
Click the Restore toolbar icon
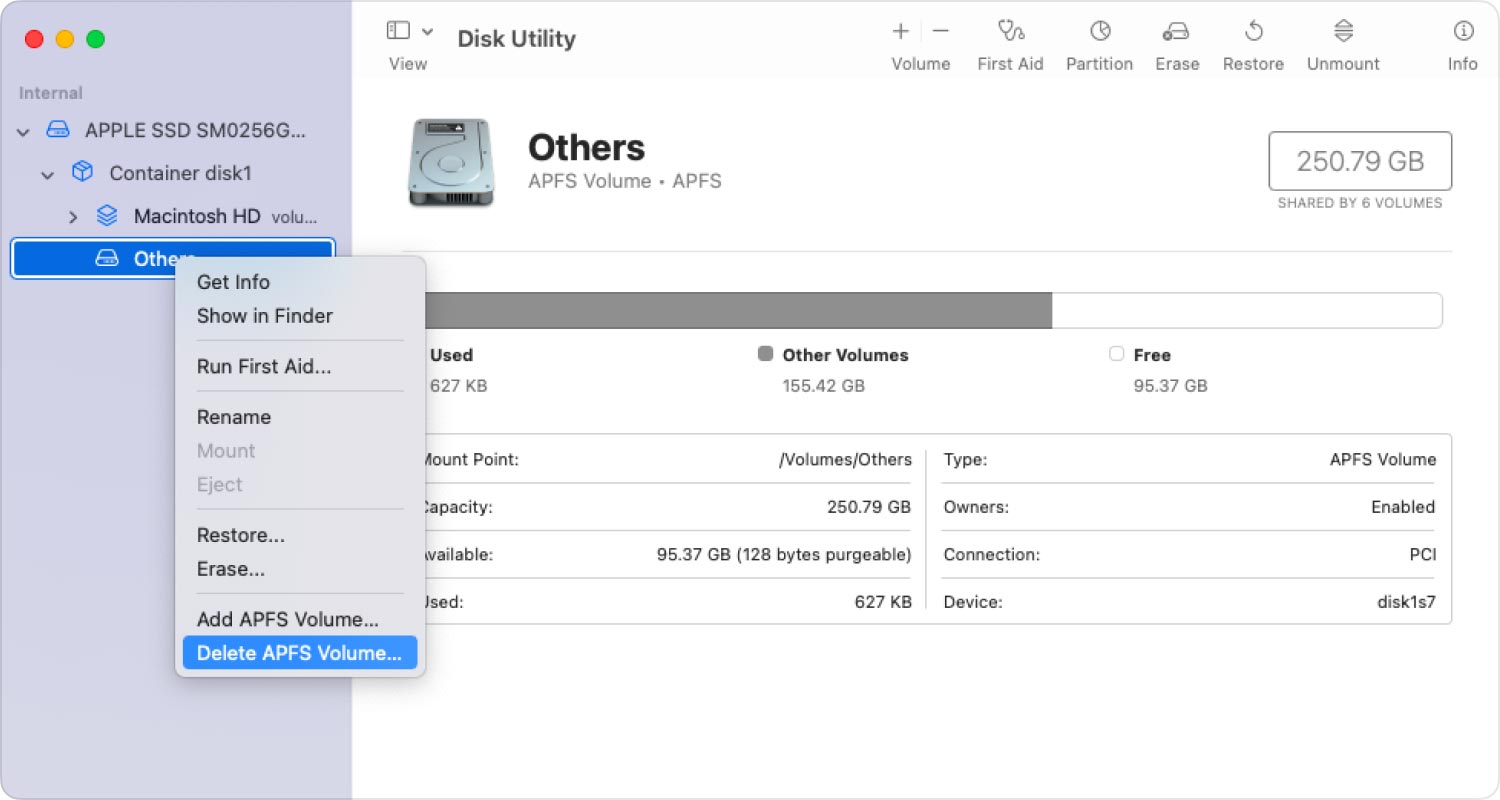[1253, 31]
